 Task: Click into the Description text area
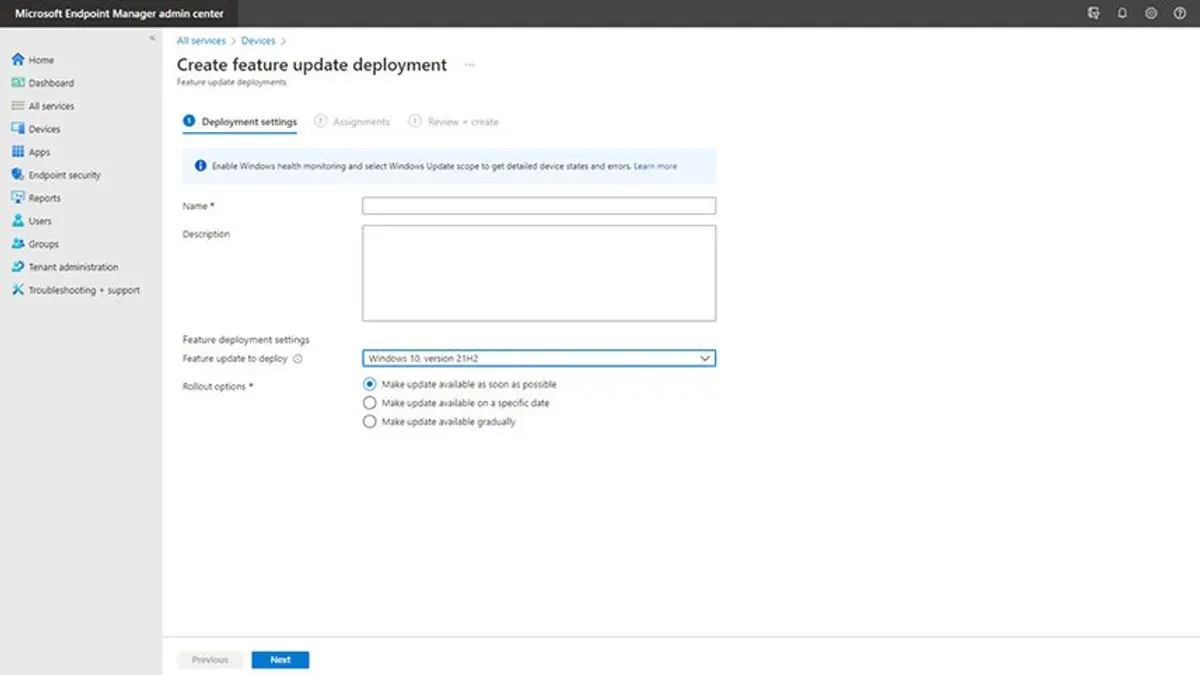(x=539, y=273)
